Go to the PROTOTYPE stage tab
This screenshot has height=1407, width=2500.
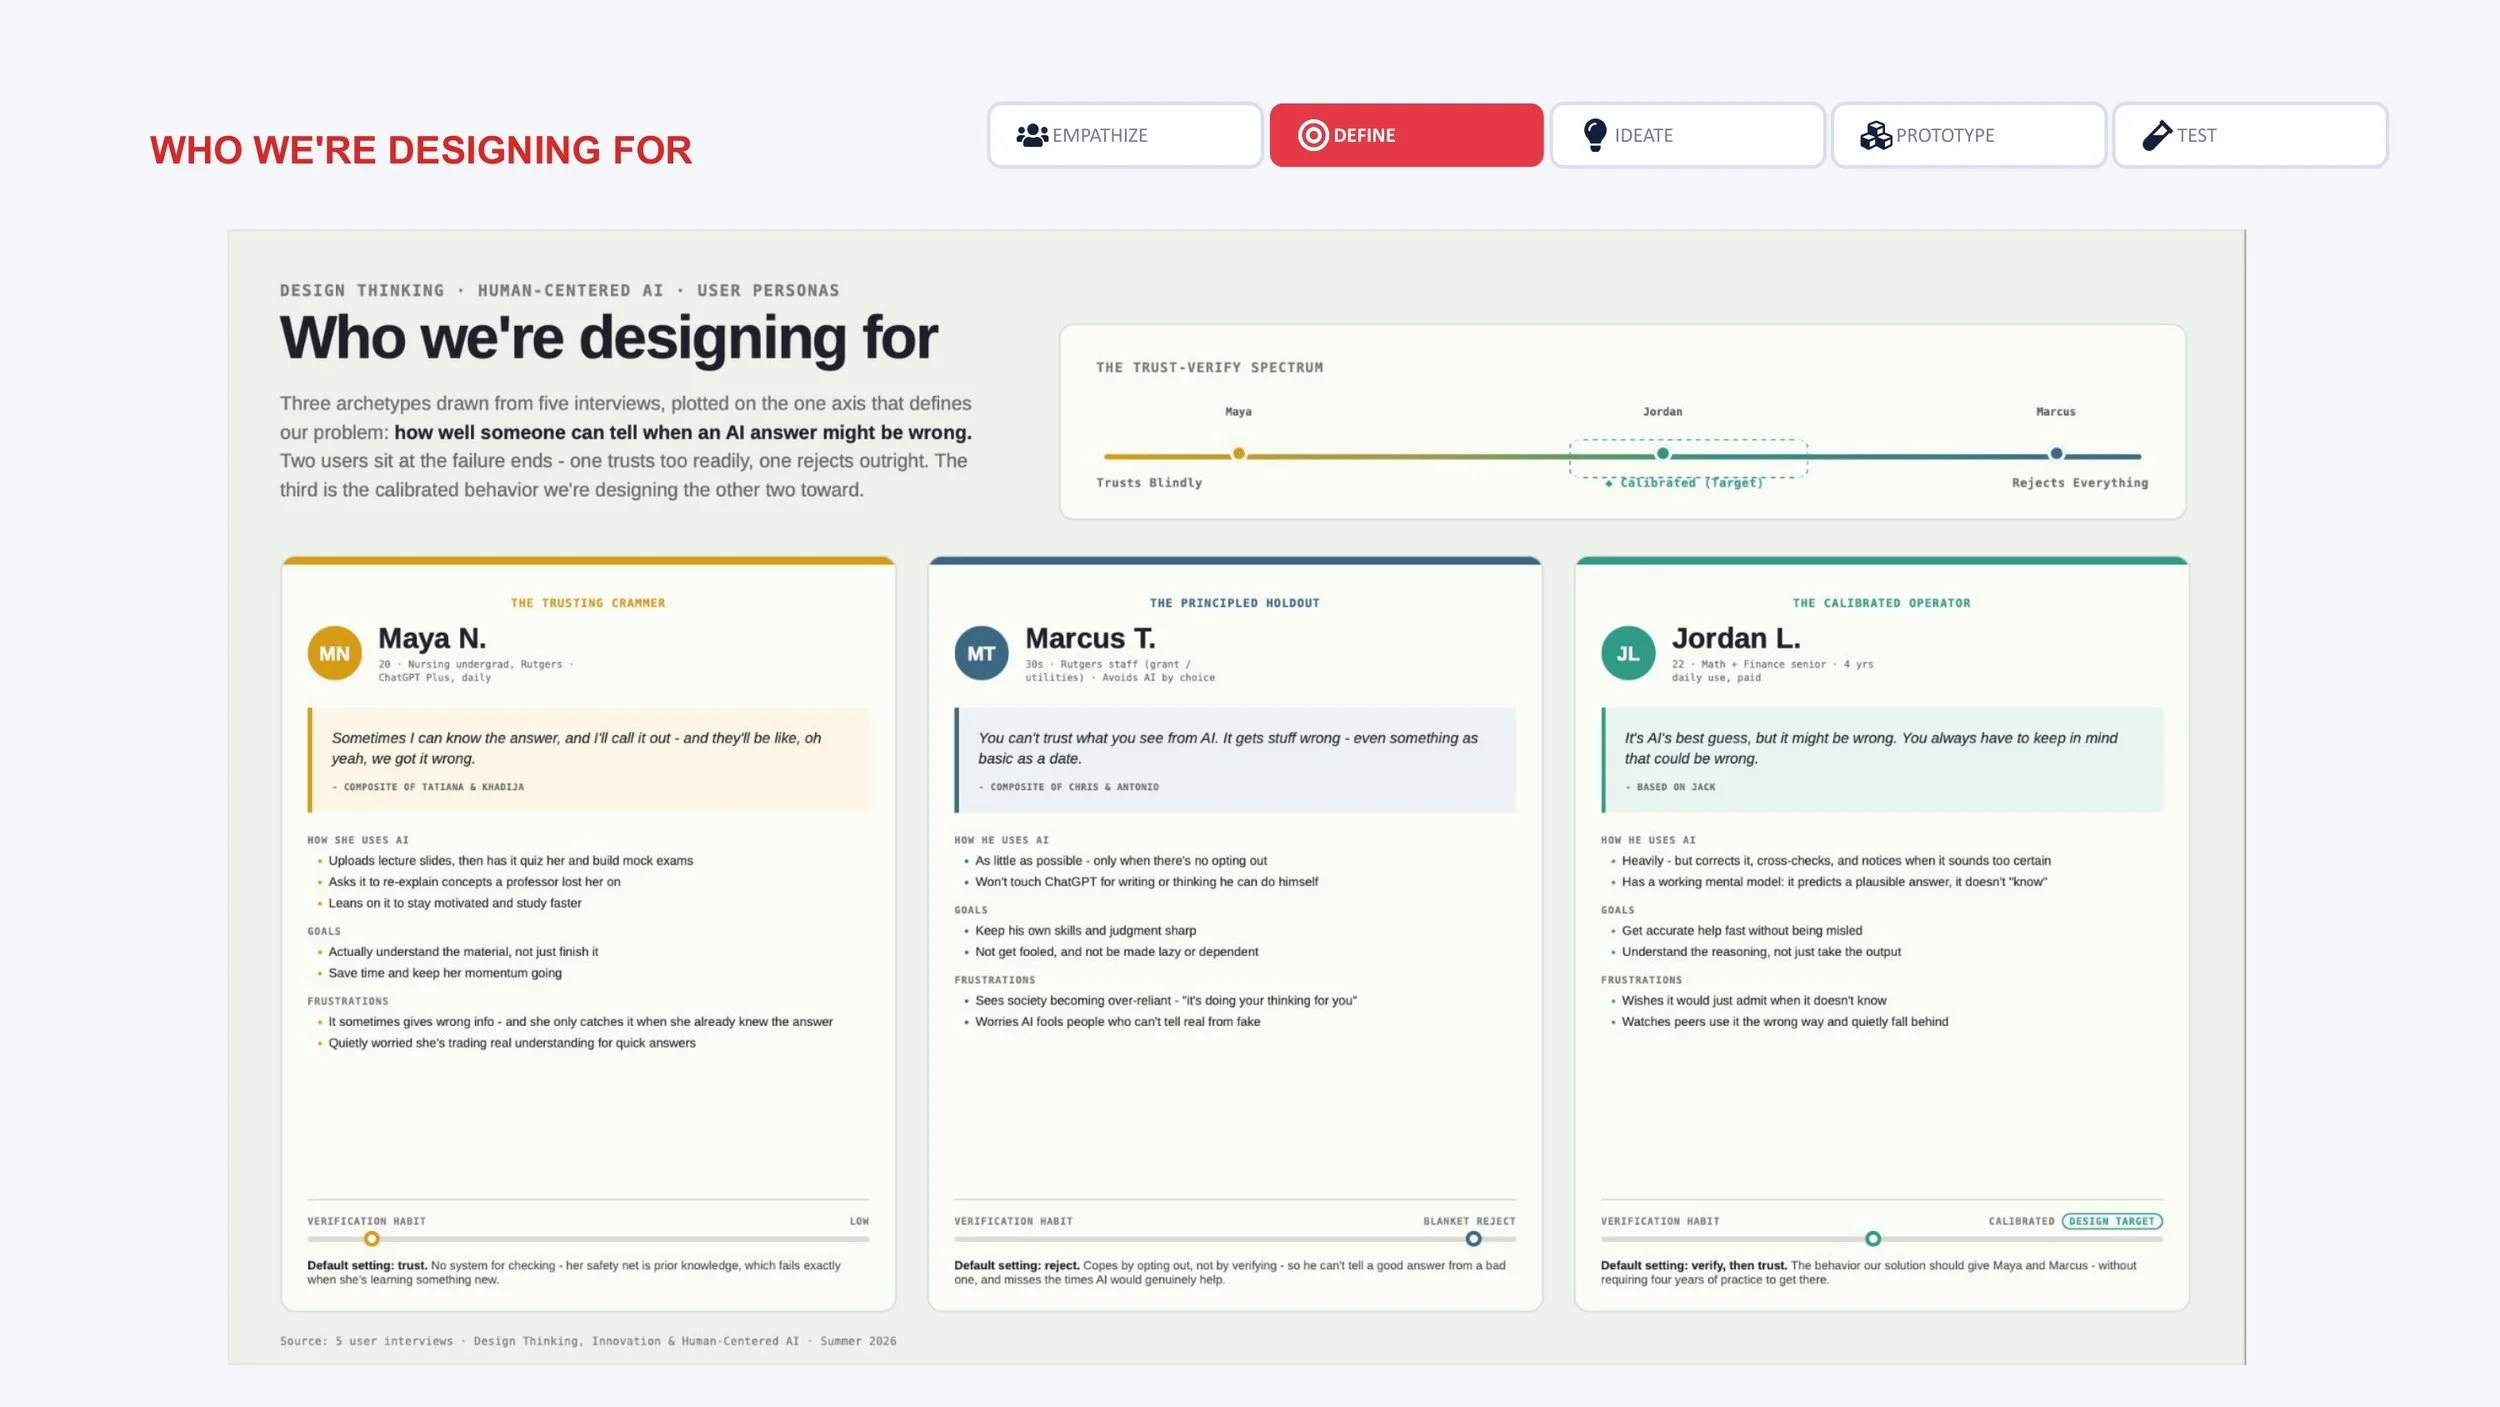pyautogui.click(x=1969, y=135)
